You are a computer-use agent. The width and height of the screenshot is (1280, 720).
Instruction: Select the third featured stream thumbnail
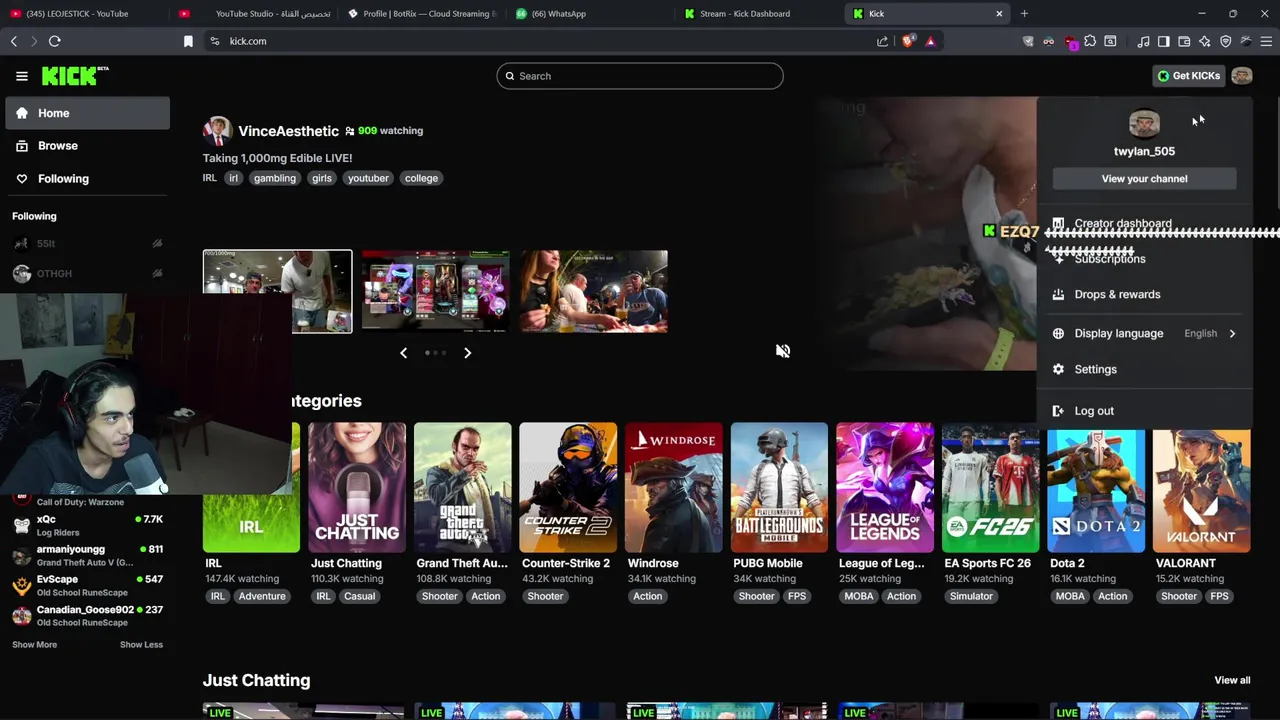coord(593,291)
